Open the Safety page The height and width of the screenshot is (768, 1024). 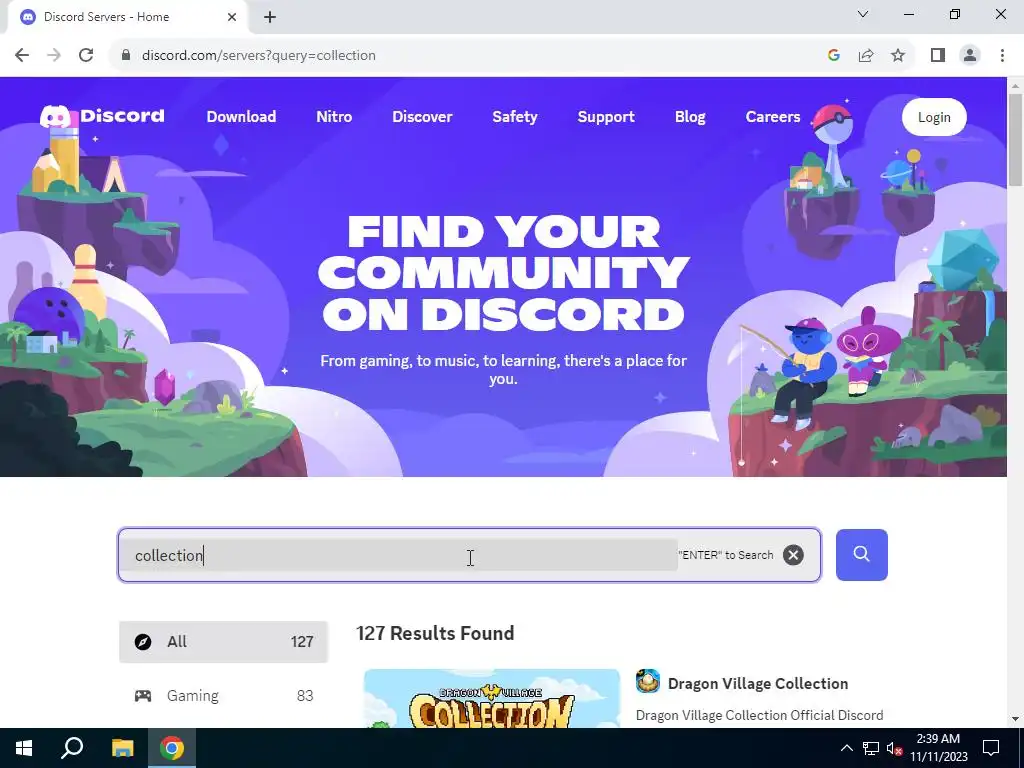click(x=515, y=117)
